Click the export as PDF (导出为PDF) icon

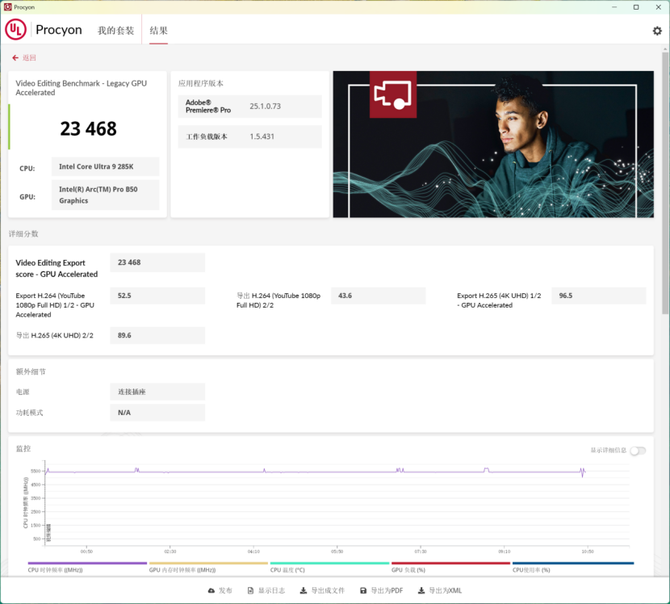[363, 591]
